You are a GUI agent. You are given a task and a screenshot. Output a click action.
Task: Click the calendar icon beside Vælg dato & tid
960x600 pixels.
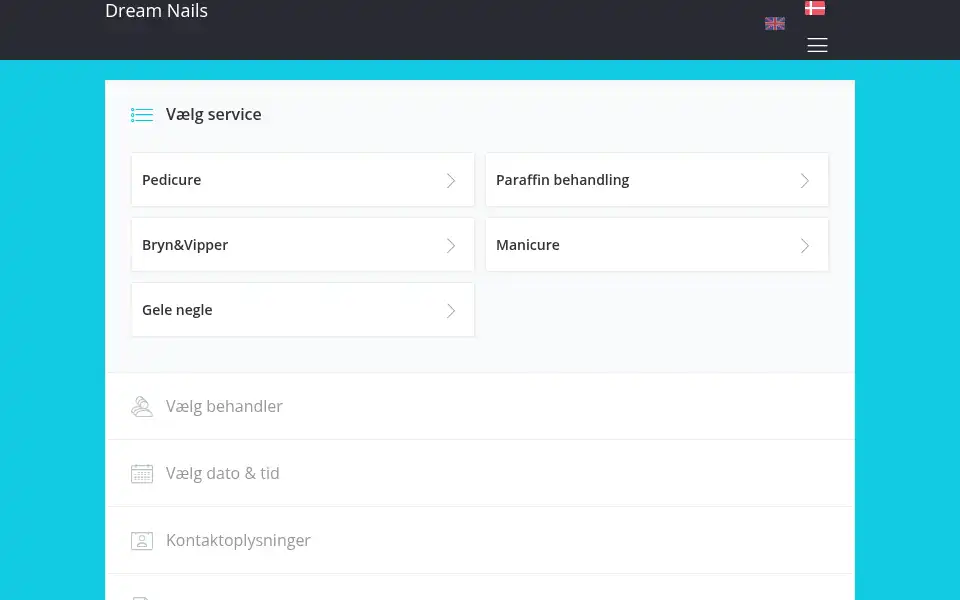142,474
